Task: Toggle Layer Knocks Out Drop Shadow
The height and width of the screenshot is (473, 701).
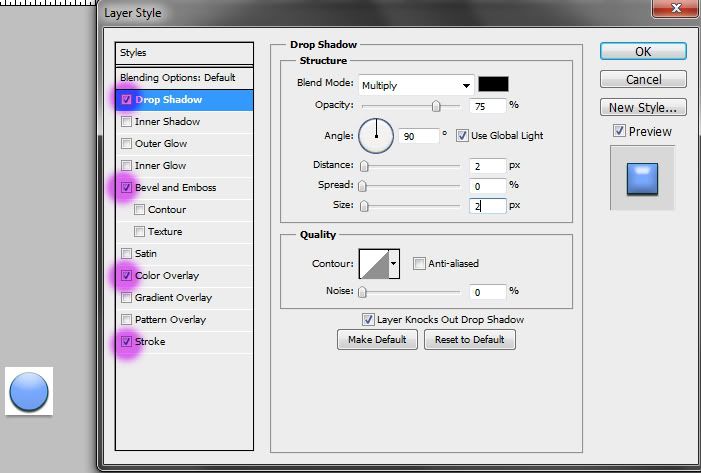Action: coord(368,319)
